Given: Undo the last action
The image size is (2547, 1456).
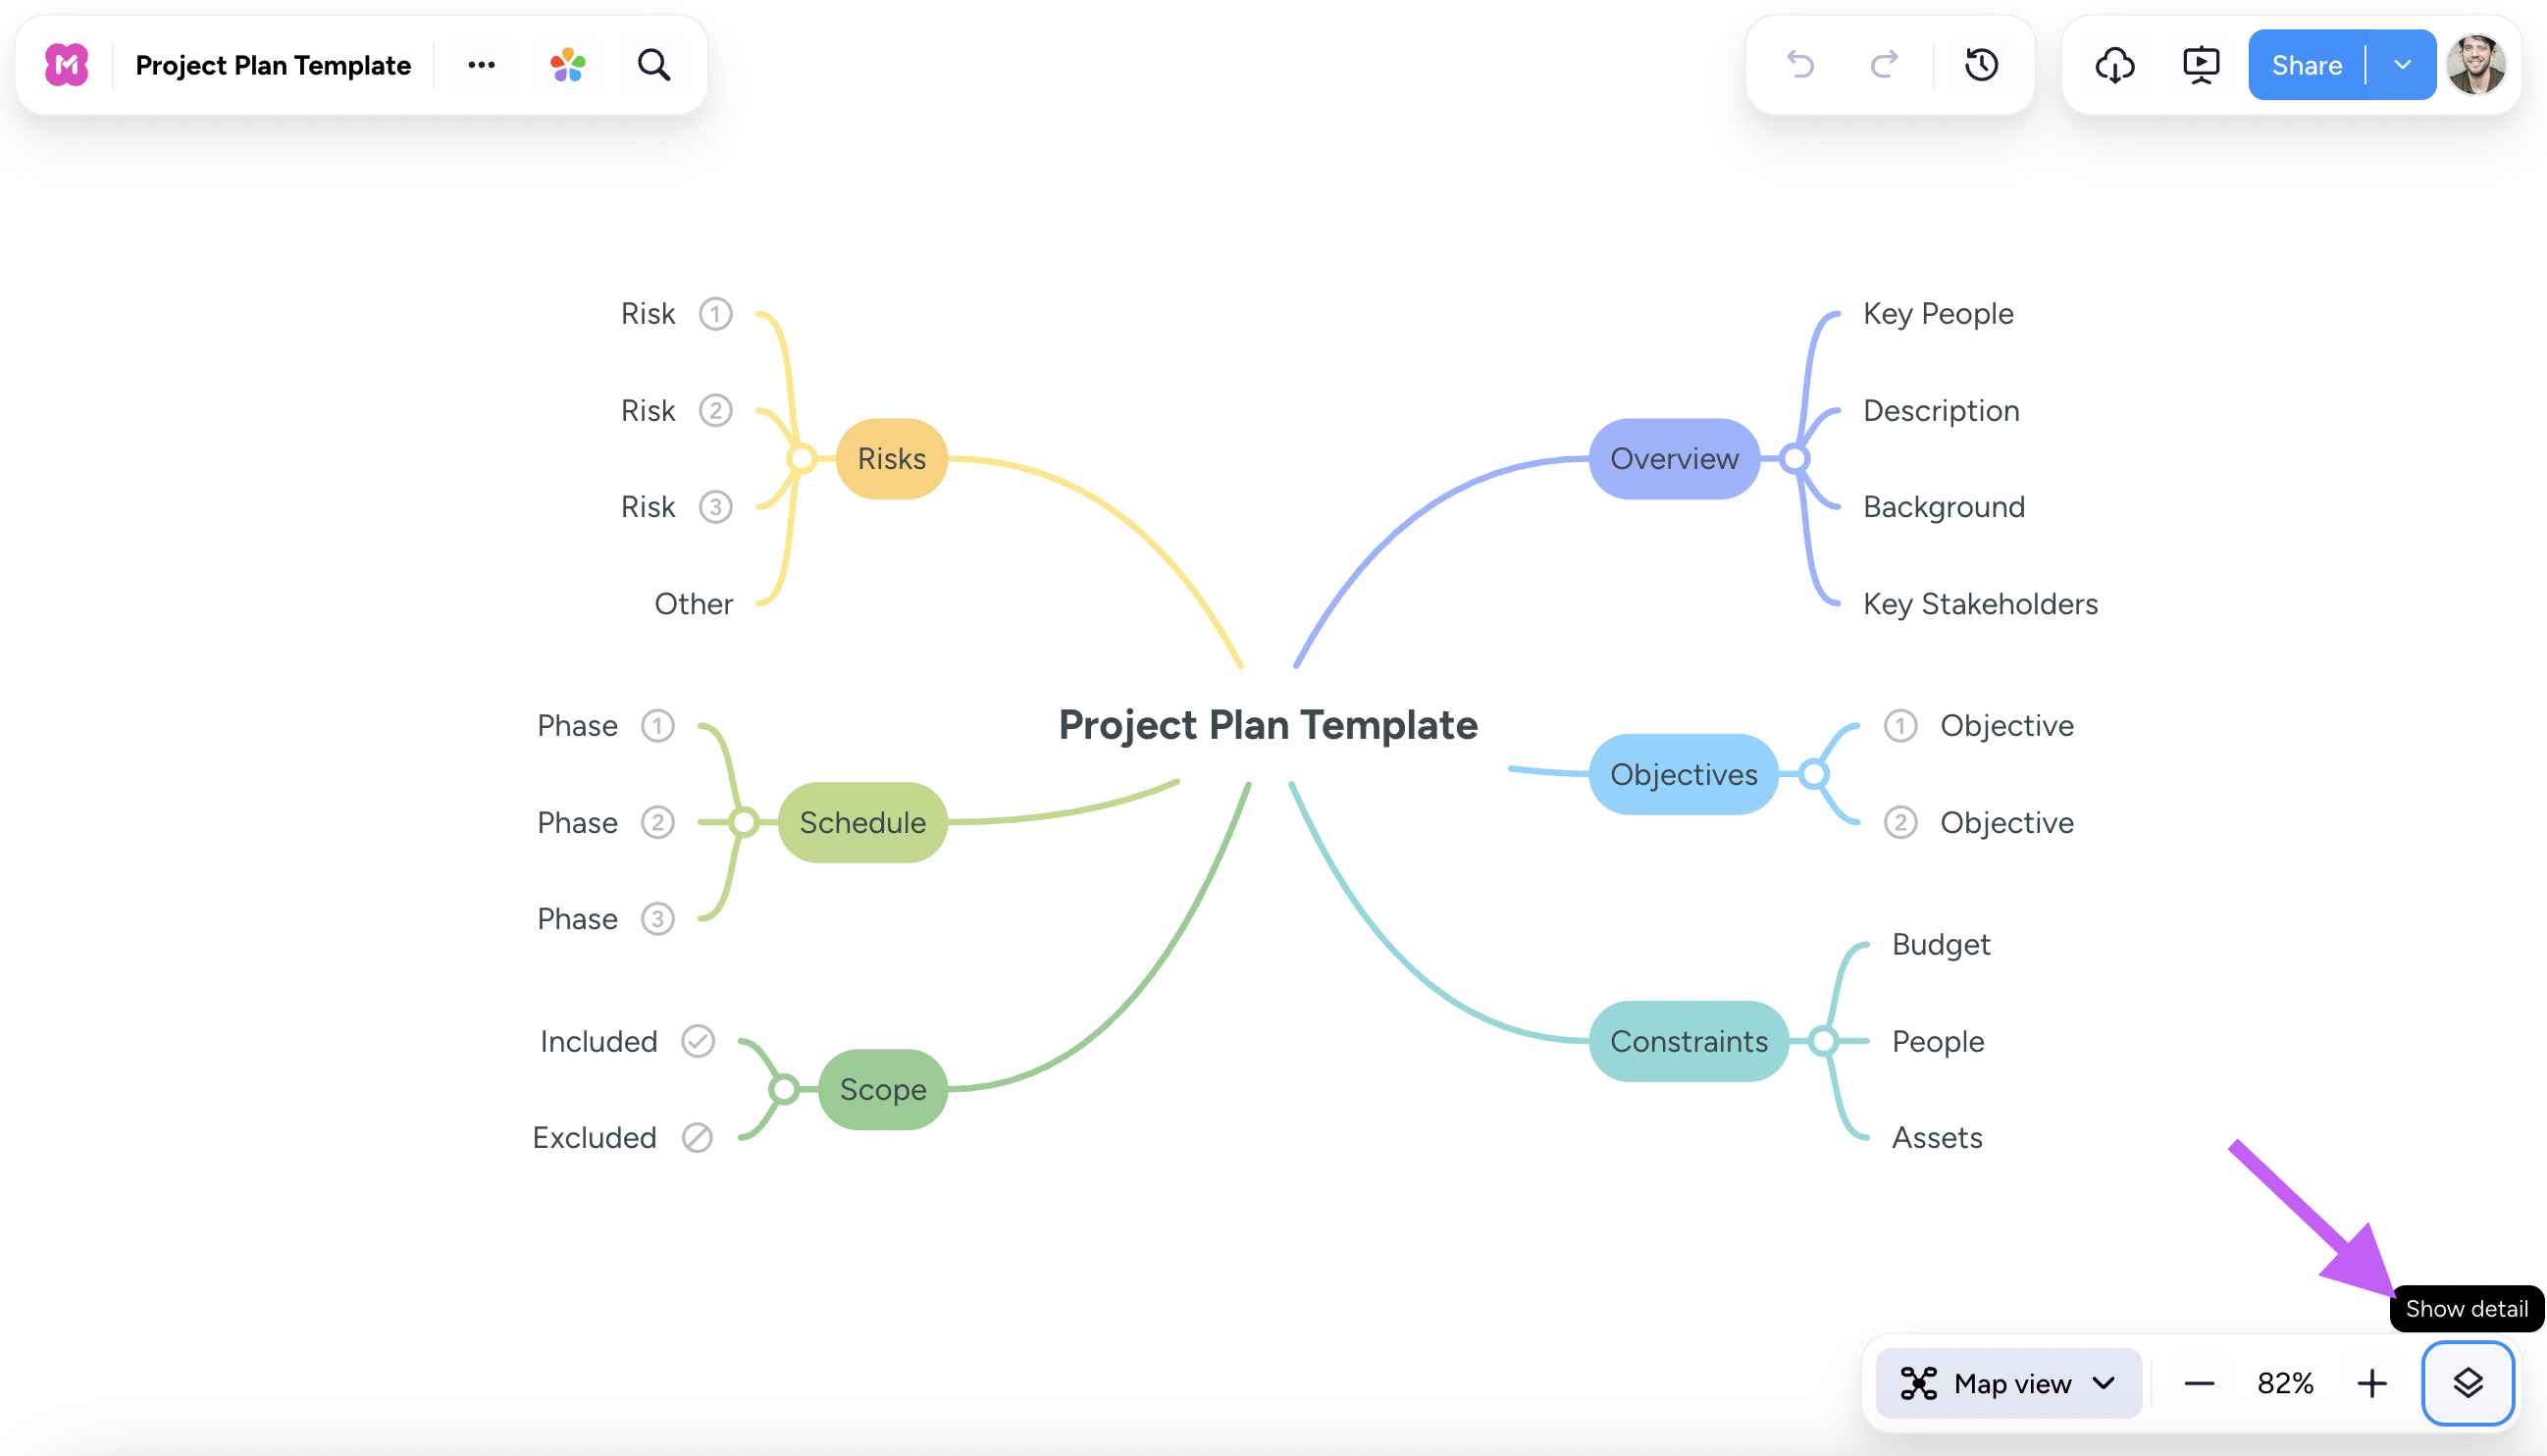Looking at the screenshot, I should tap(1800, 65).
